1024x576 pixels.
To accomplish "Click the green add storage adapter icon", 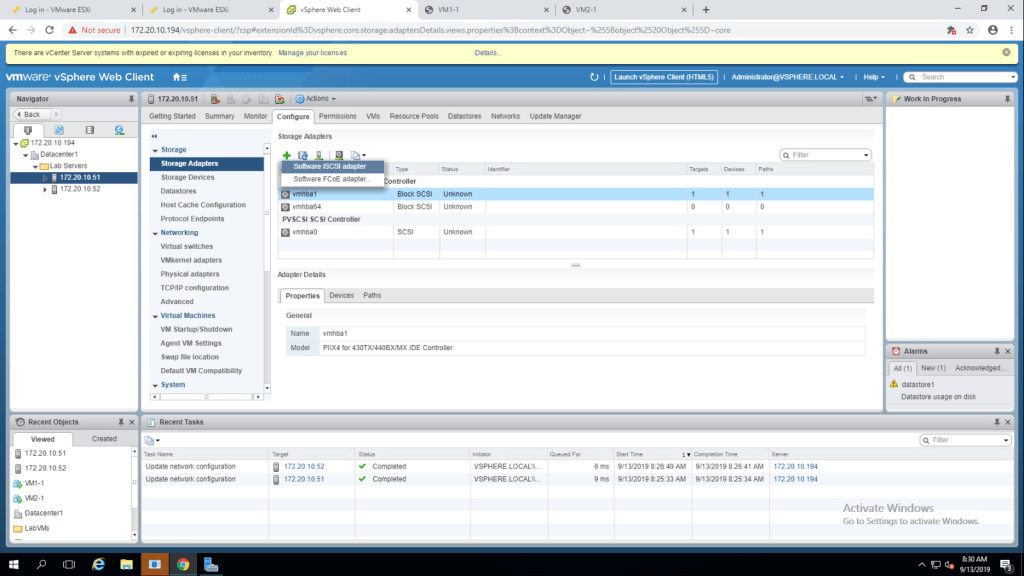I will (286, 155).
